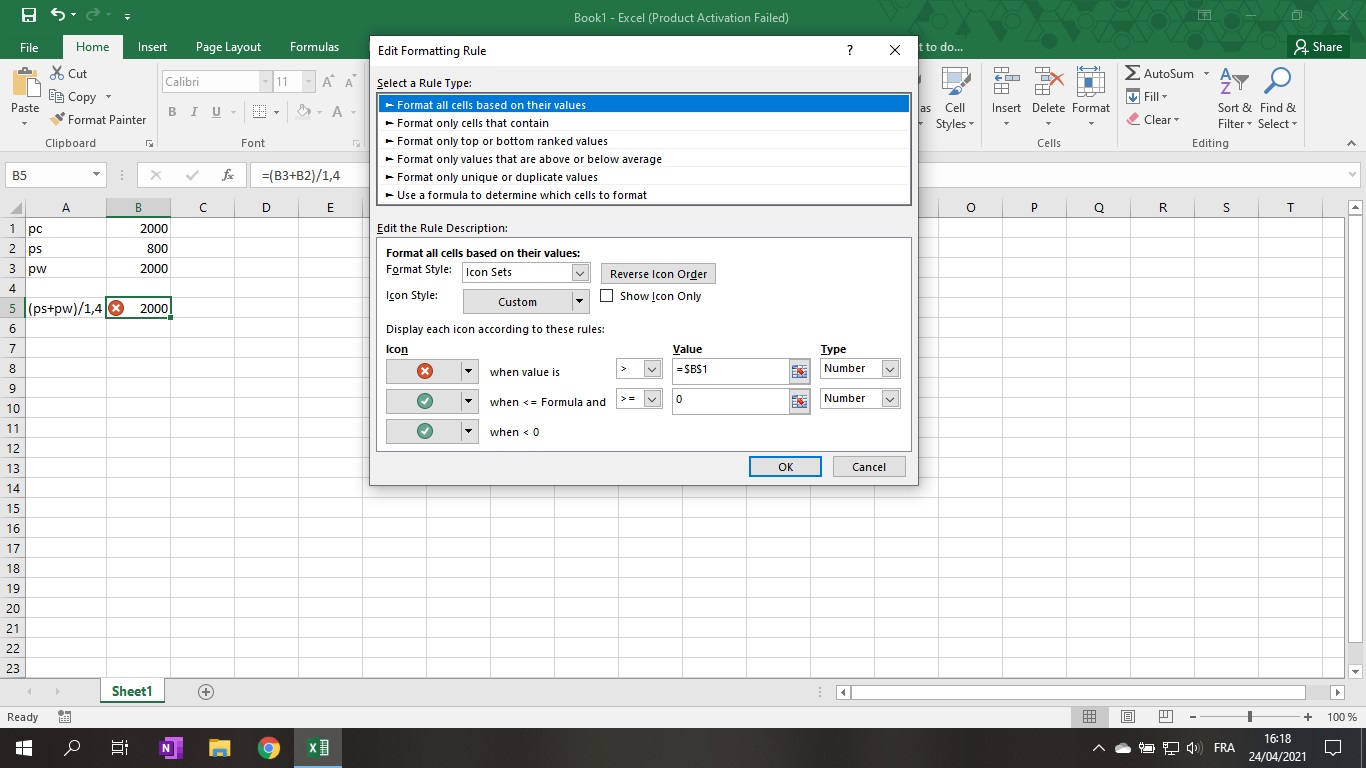Expand the Icon Style Custom dropdown
This screenshot has width=1366, height=768.
(x=579, y=301)
